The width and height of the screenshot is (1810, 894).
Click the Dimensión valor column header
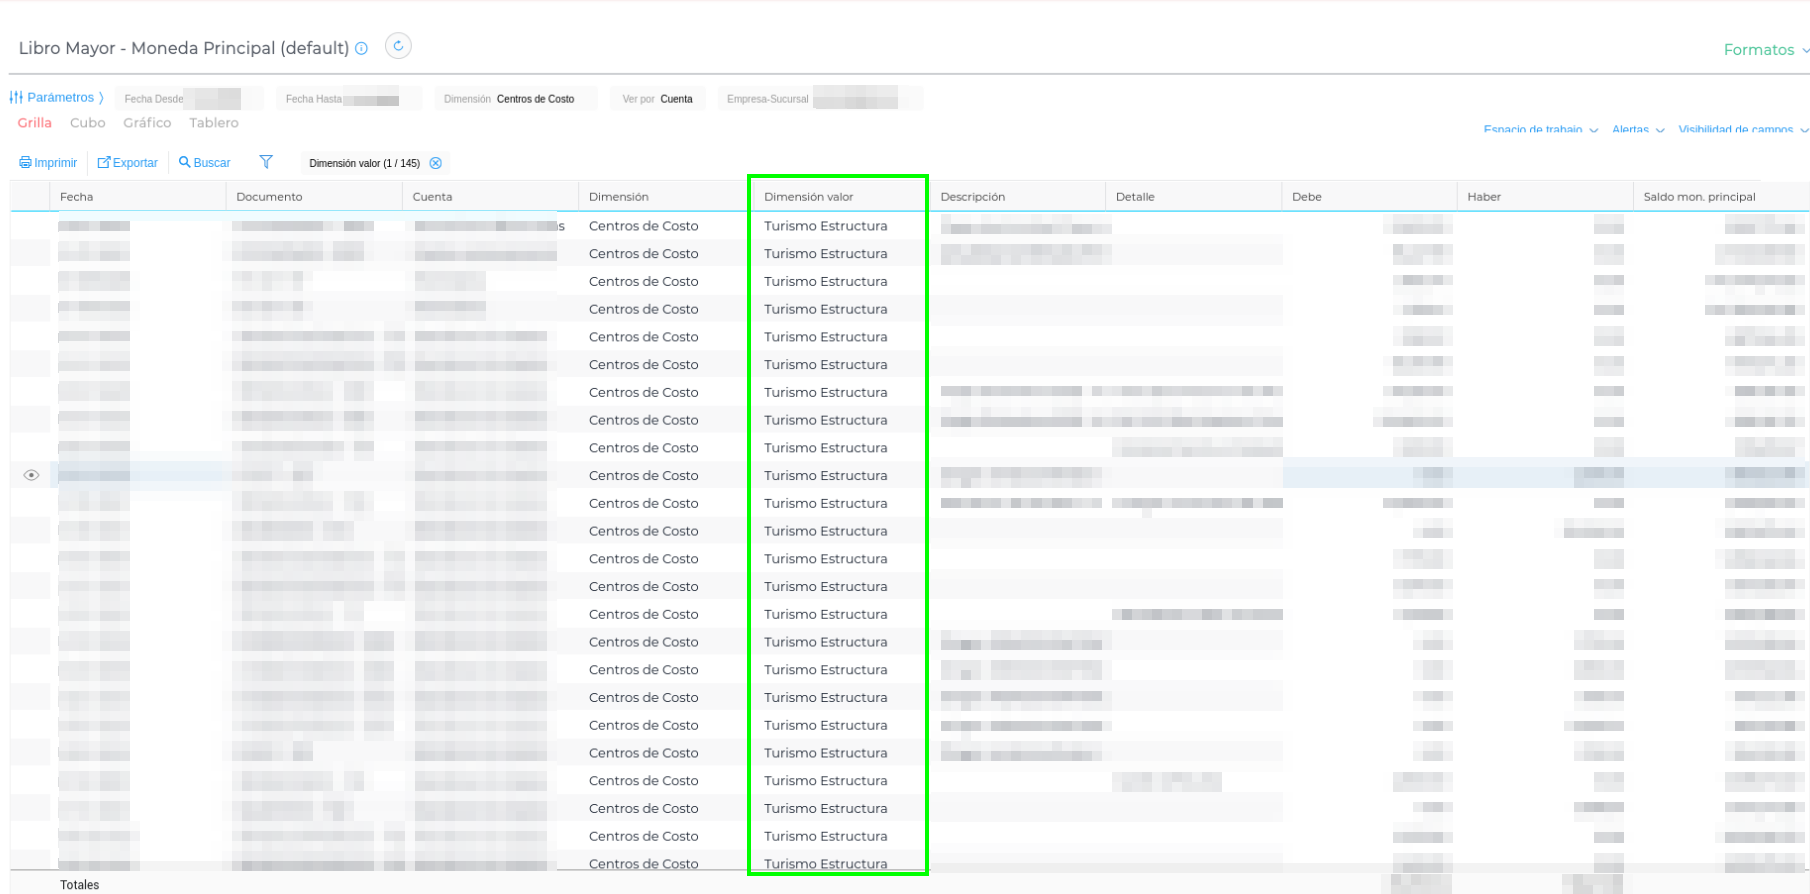coord(809,197)
